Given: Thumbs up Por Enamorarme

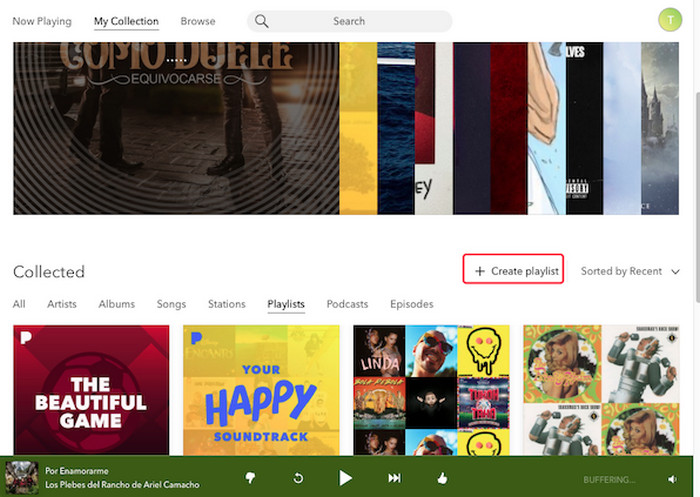Looking at the screenshot, I should 442,478.
